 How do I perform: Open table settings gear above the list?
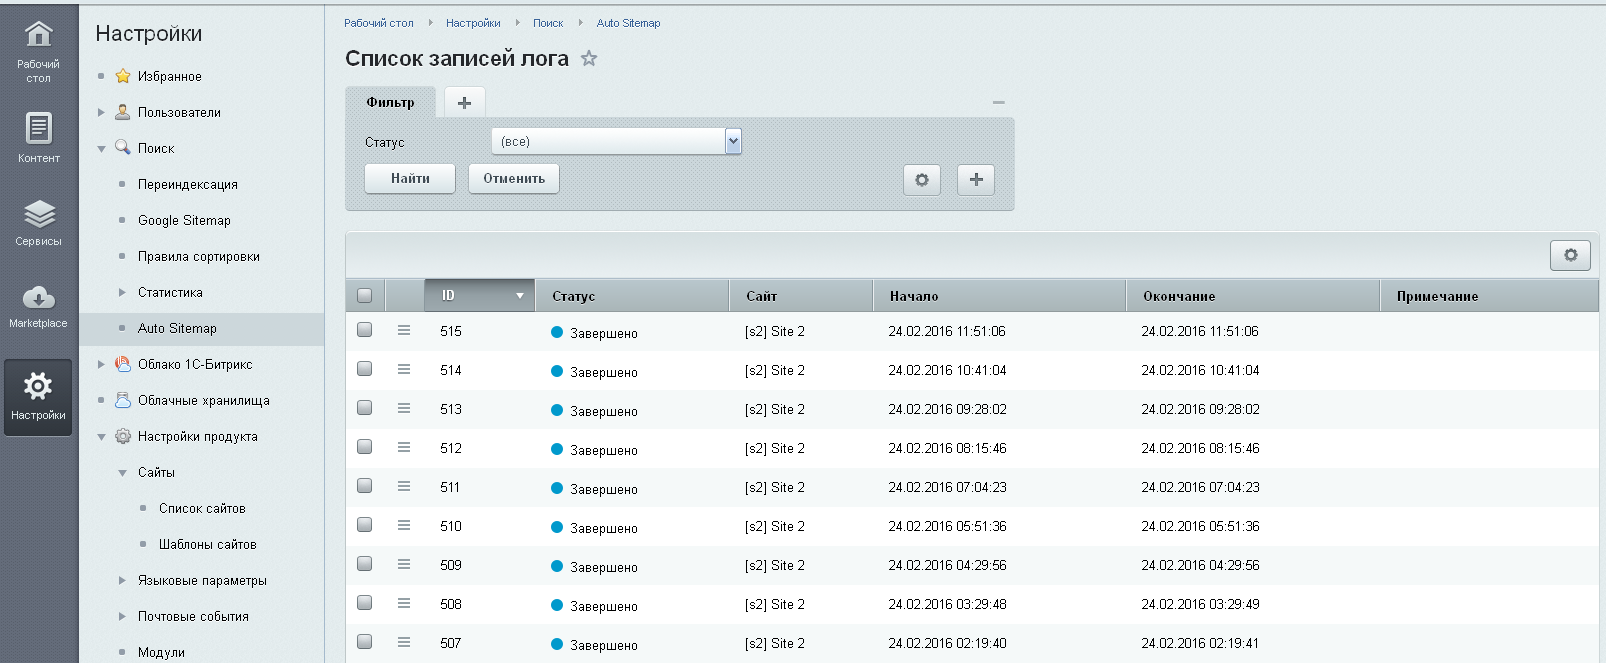pos(1570,255)
